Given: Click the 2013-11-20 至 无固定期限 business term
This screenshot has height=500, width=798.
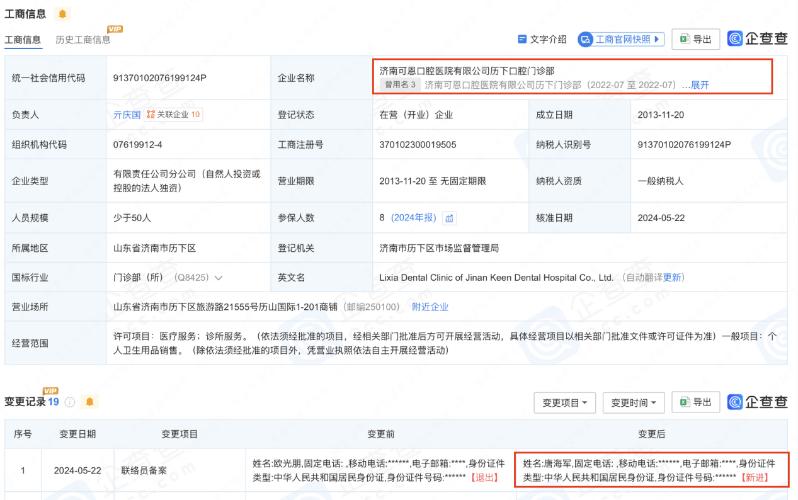Looking at the screenshot, I should [x=433, y=181].
